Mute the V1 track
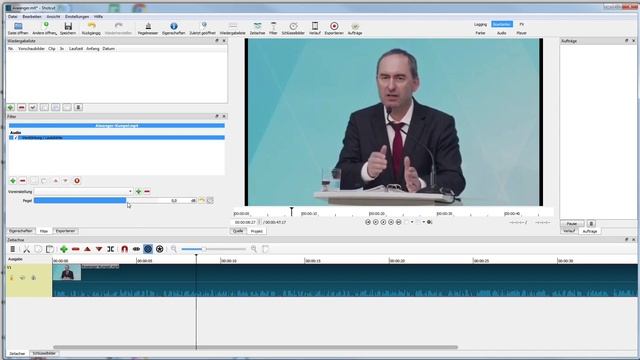This screenshot has width=640, height=360. click(x=11, y=278)
